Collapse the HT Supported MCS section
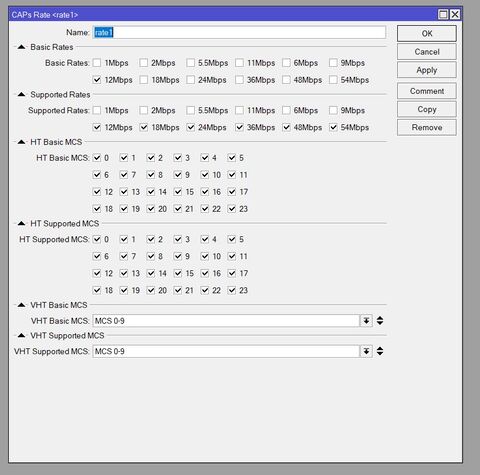The width and height of the screenshot is (480, 475). (21, 223)
